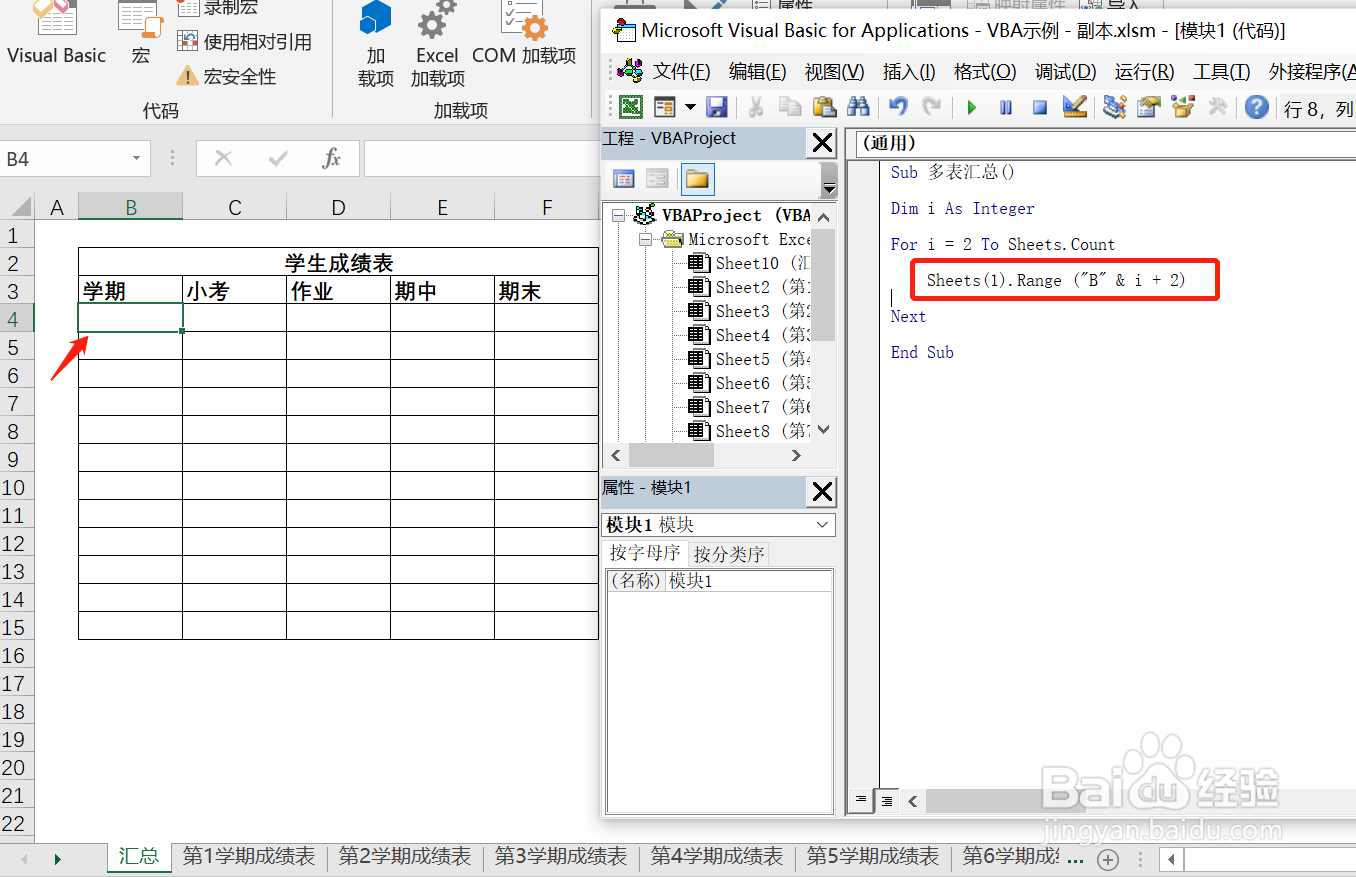Click the confirm entry checkmark in formula bar

pos(278,159)
